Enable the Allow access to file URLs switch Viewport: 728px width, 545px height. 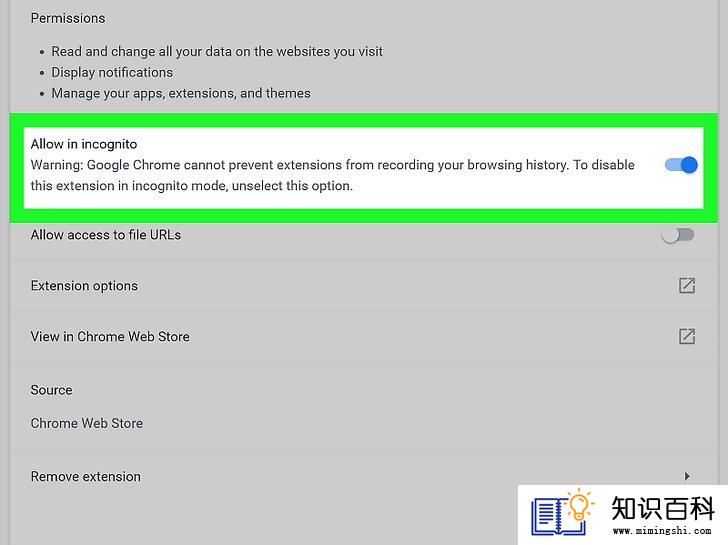(678, 235)
